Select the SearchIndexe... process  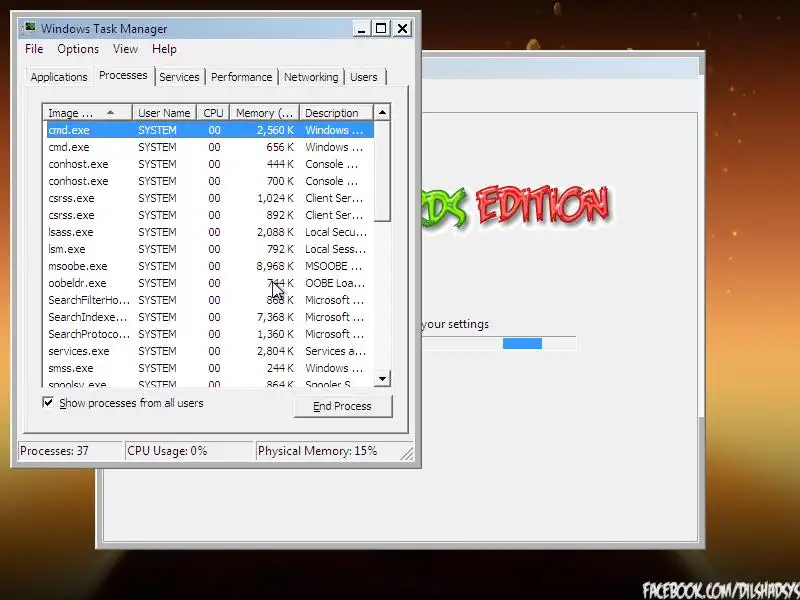[x=210, y=317]
